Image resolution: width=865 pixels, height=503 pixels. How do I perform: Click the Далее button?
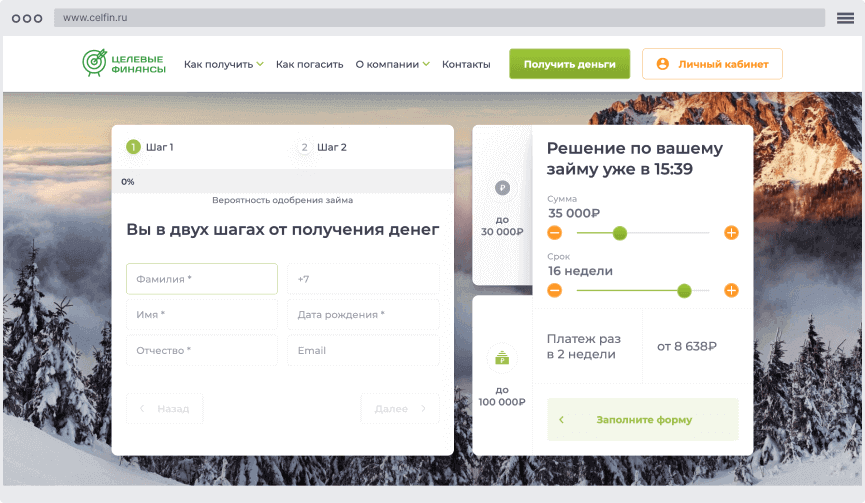click(400, 409)
